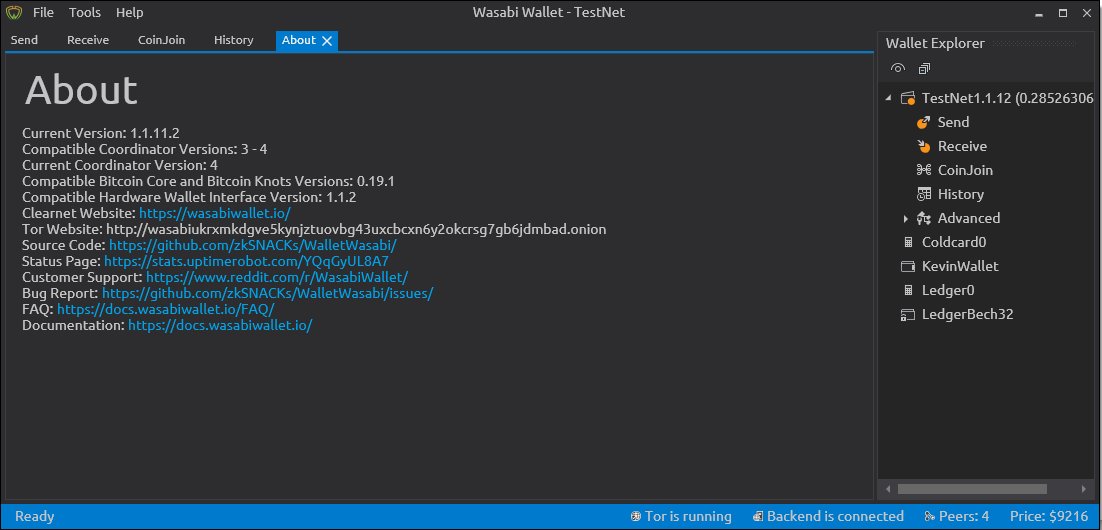Open the wasabiwallet.io clearnet website link
Screen dimensions: 1102x530
[x=214, y=213]
